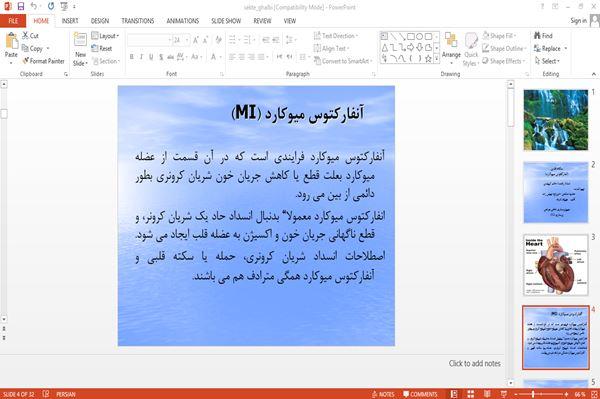Expand Shape Outline options

pyautogui.click(x=504, y=48)
